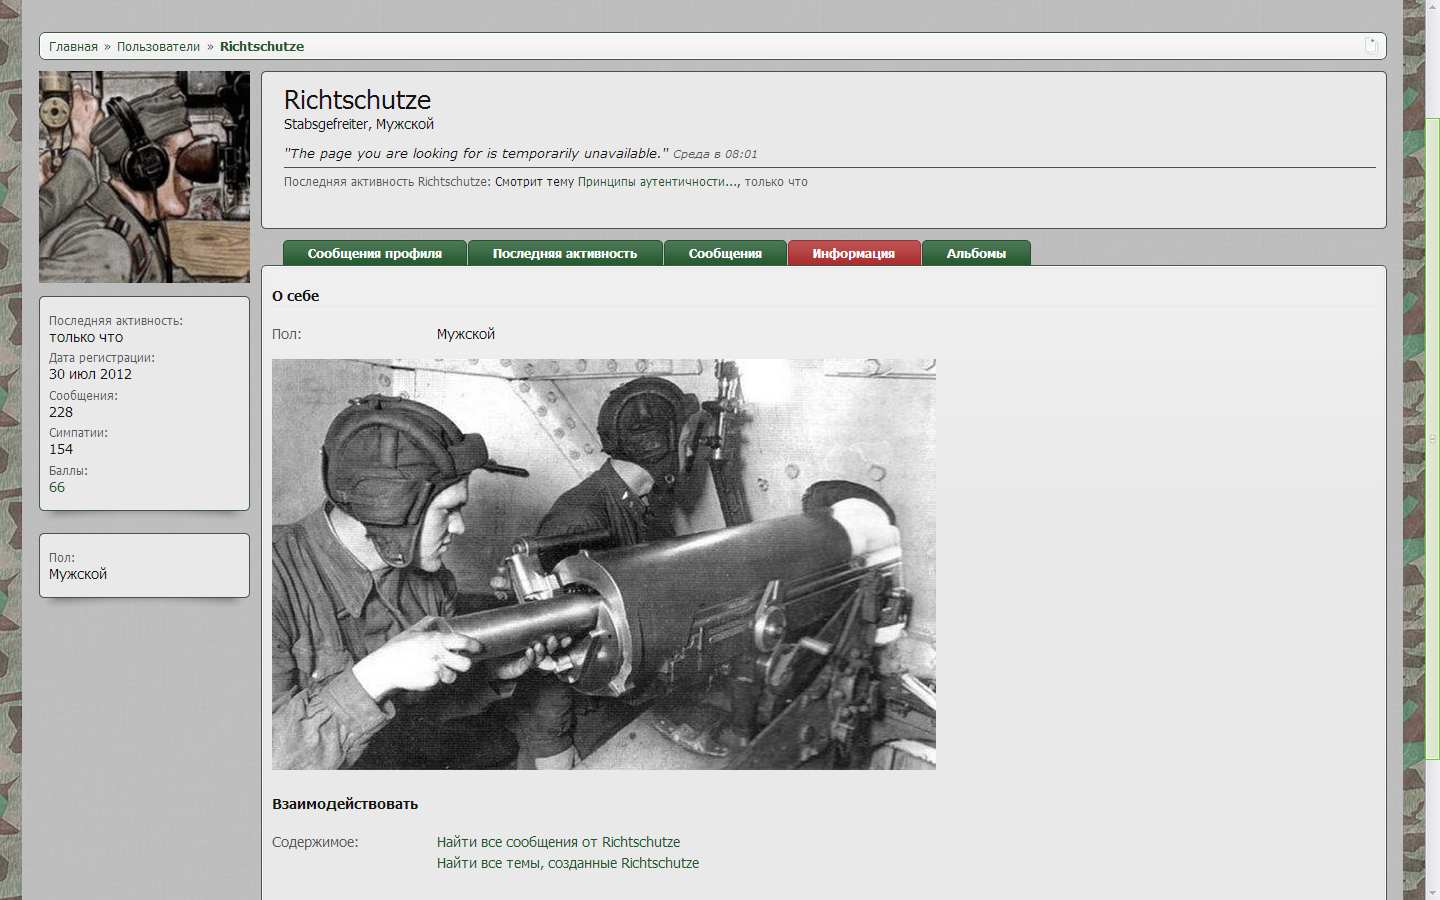Click Найти все сообщения от Richtschutze
Image resolution: width=1440 pixels, height=900 pixels.
558,842
